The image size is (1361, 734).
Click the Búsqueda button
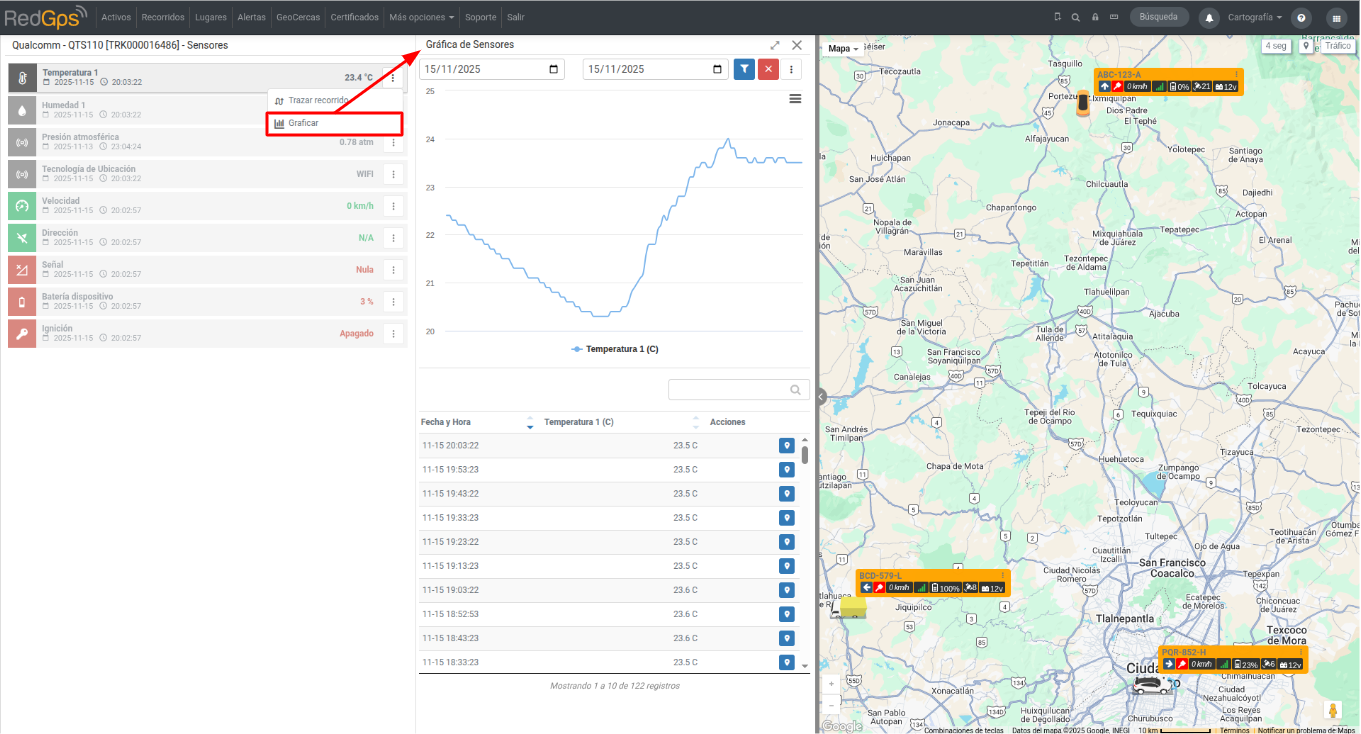1159,17
